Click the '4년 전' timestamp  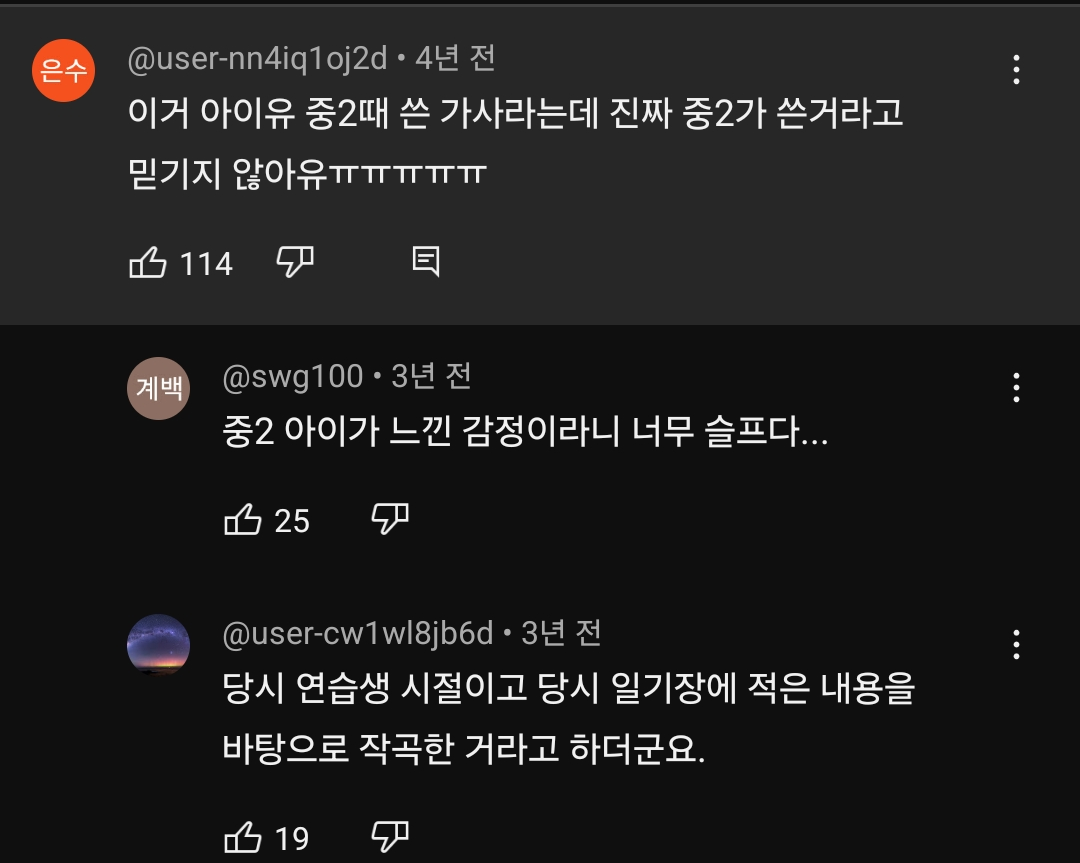(455, 59)
